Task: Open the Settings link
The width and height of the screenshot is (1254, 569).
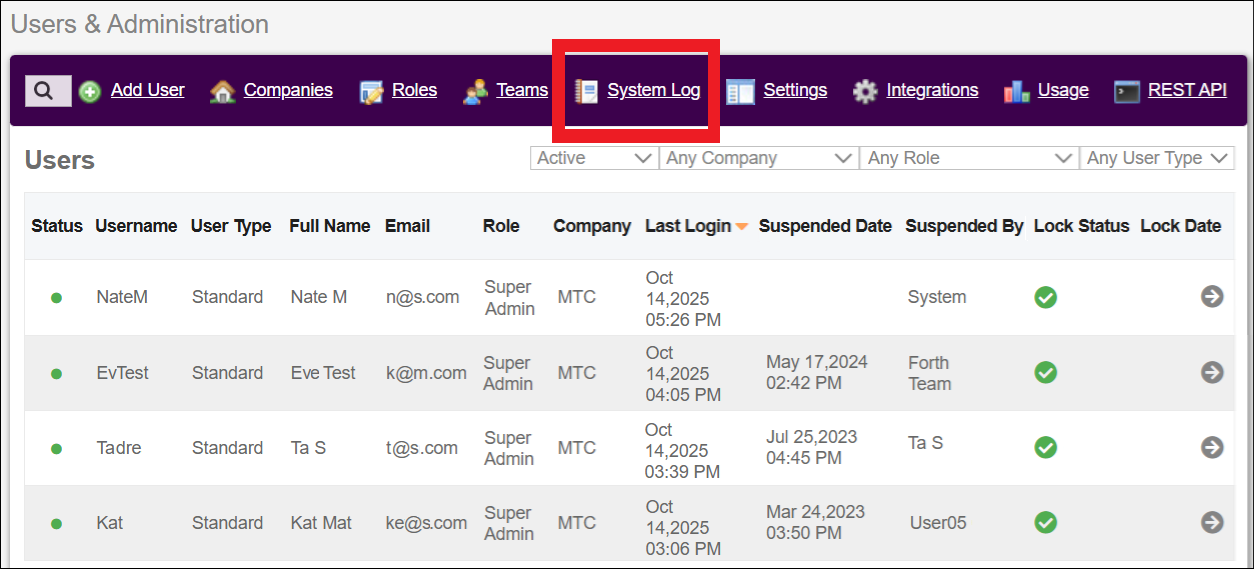Action: coord(795,90)
